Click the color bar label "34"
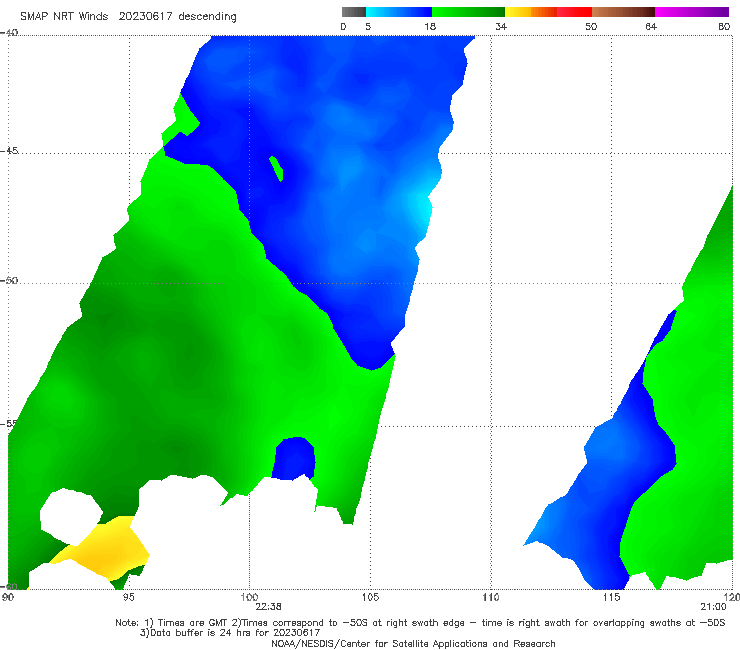Viewport: 740px width, 650px height. click(x=501, y=27)
